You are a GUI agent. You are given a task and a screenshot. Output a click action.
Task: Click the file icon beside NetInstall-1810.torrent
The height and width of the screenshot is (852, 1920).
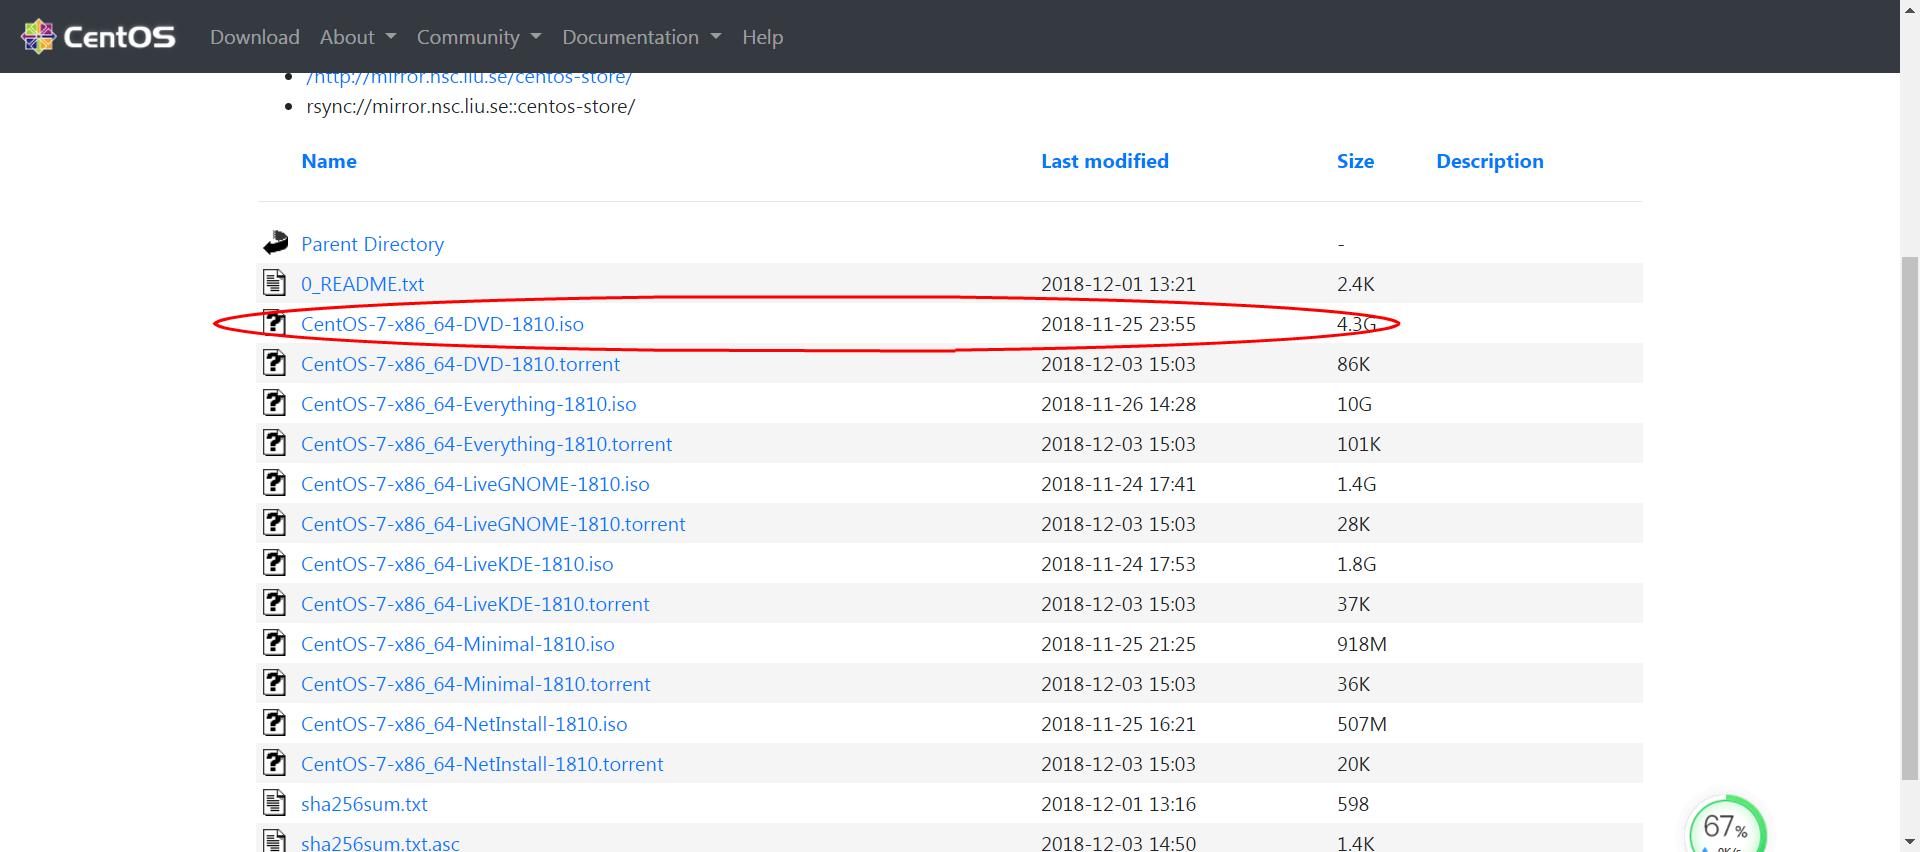pyautogui.click(x=274, y=763)
